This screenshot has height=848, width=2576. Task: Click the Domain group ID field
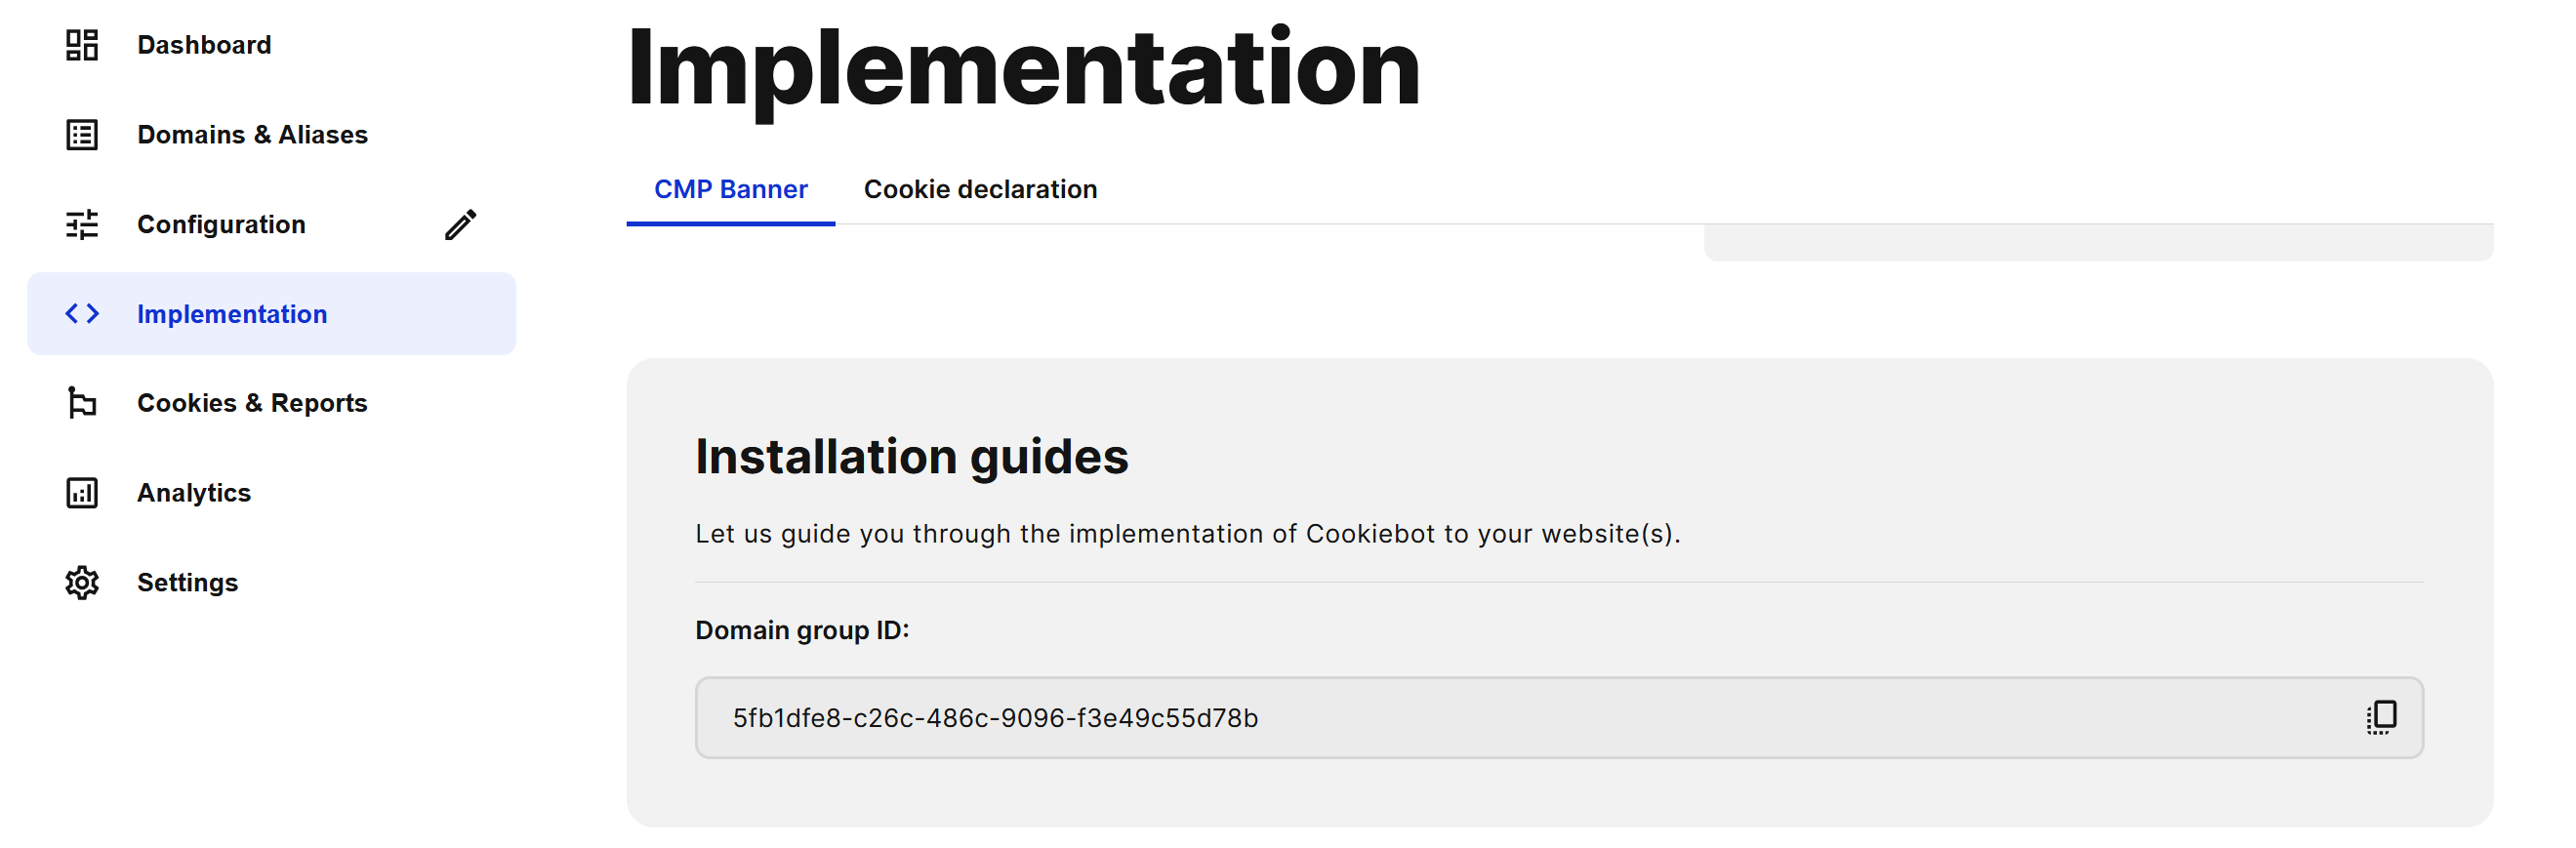click(x=1500, y=718)
